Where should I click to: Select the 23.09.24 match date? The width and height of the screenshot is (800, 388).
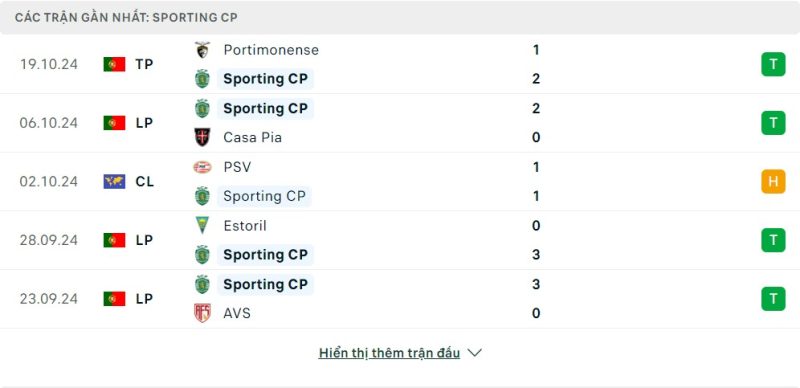coord(49,299)
